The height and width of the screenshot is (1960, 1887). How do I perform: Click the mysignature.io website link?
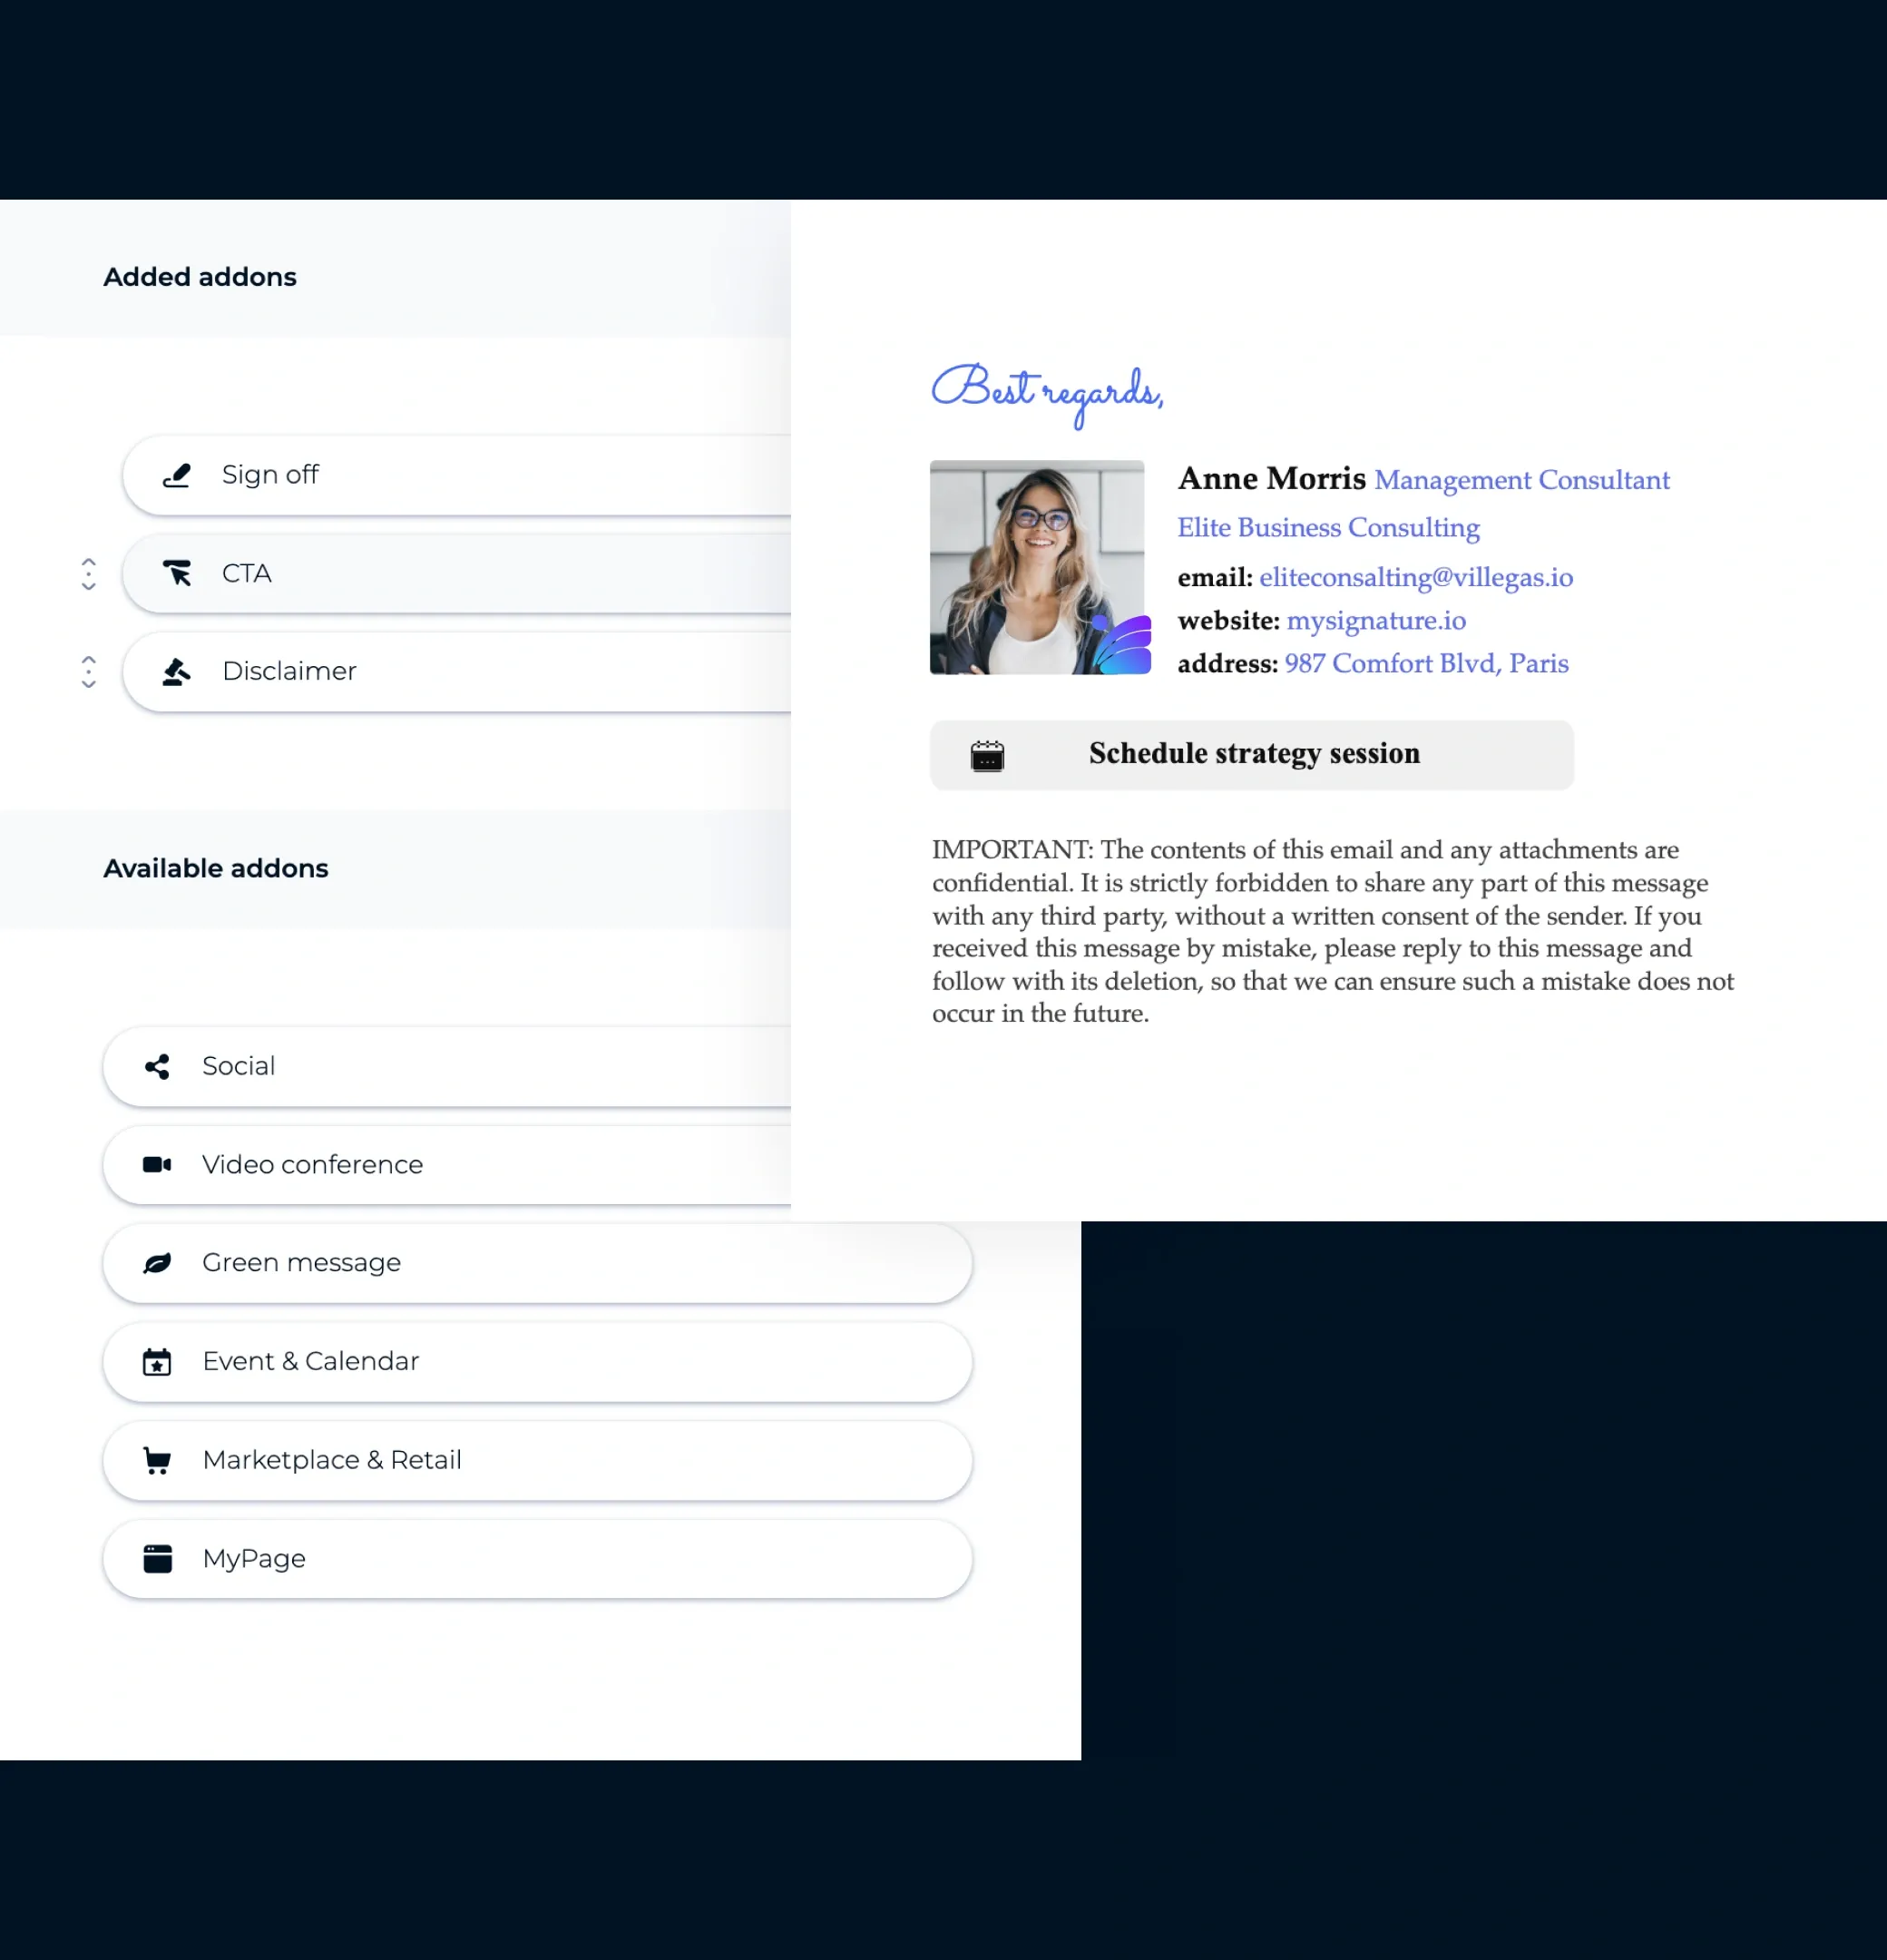pyautogui.click(x=1376, y=620)
